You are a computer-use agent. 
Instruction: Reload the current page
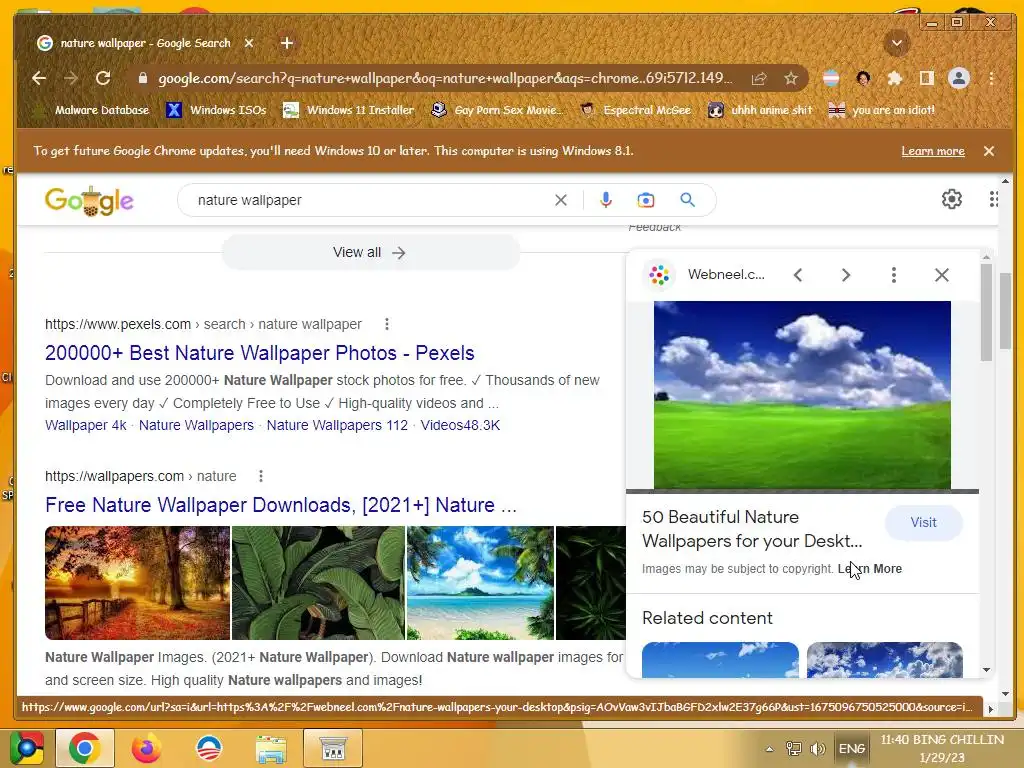click(103, 78)
